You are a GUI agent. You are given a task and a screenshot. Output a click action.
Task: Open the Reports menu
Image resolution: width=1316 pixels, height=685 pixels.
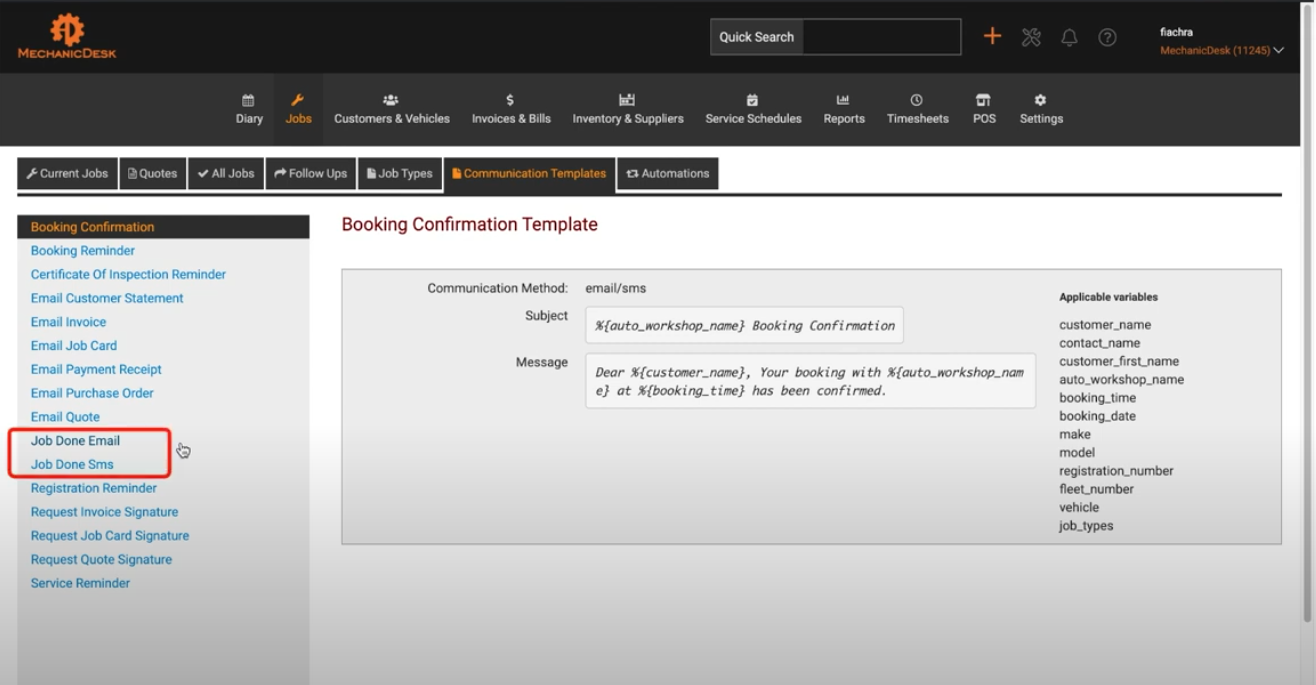click(x=844, y=109)
